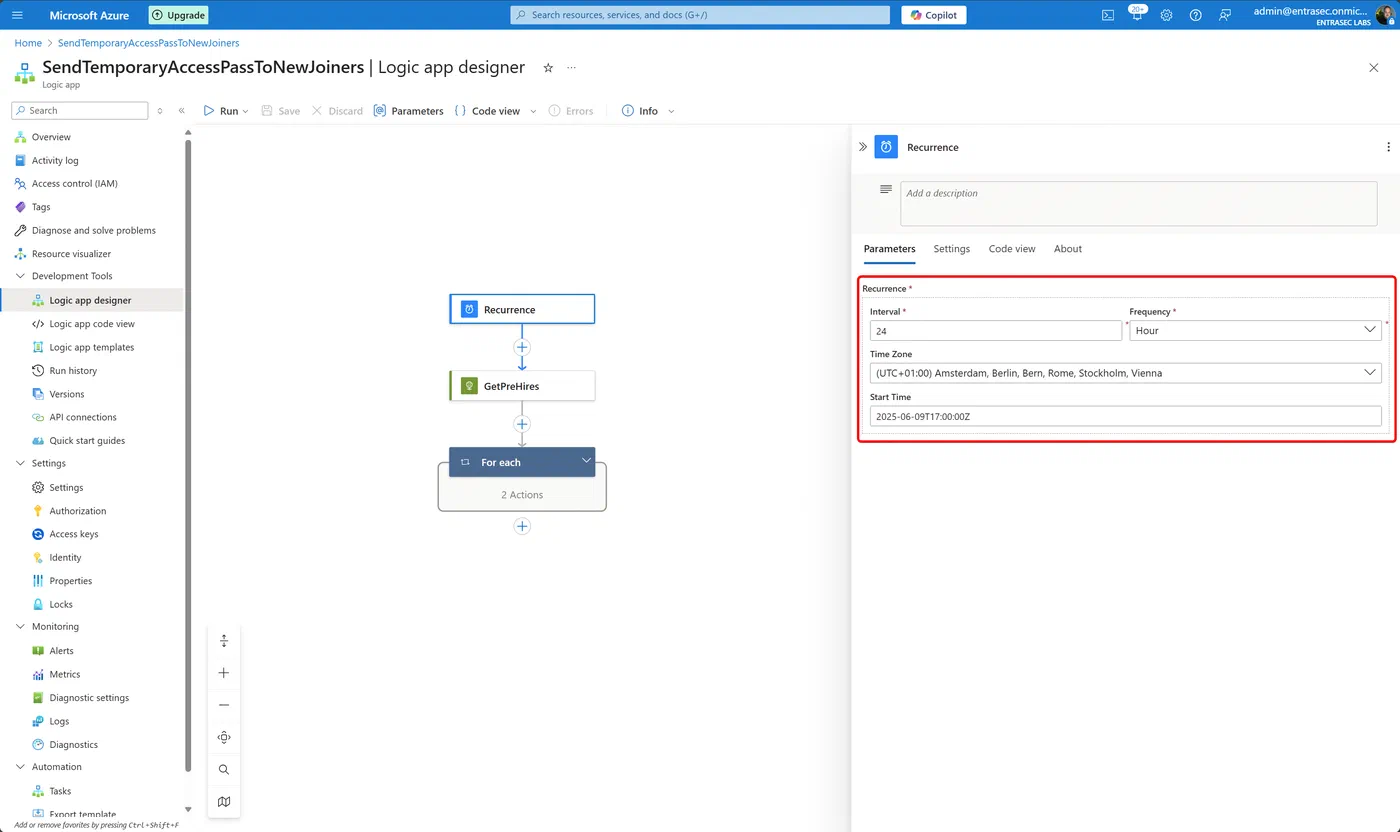Open the Time Zone dropdown
Screen dimensions: 1400x832
(1126, 373)
